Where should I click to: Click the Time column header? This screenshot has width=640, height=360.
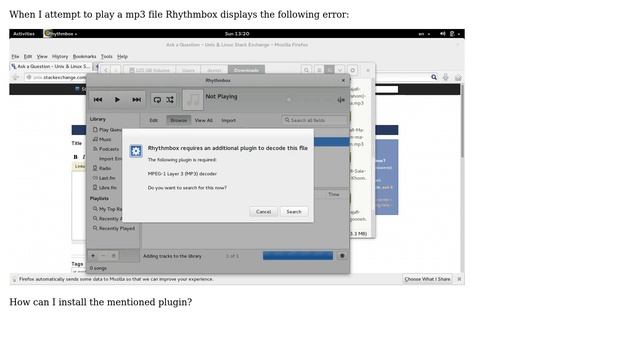click(x=334, y=195)
